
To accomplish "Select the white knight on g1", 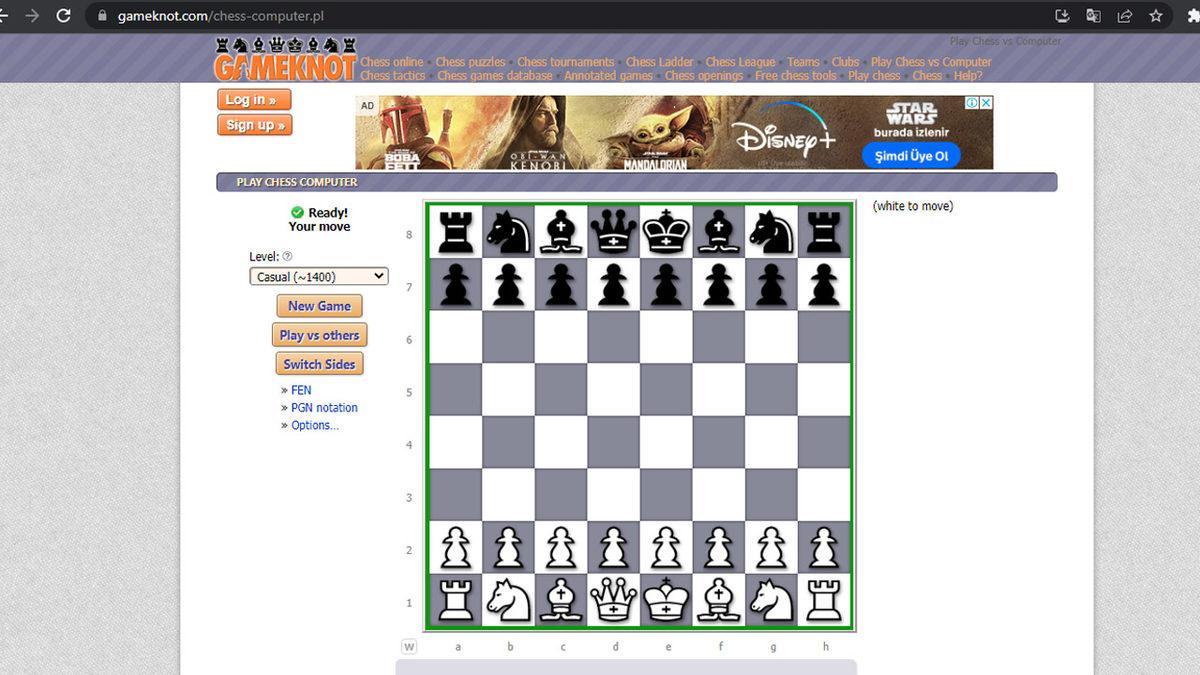I will (772, 602).
